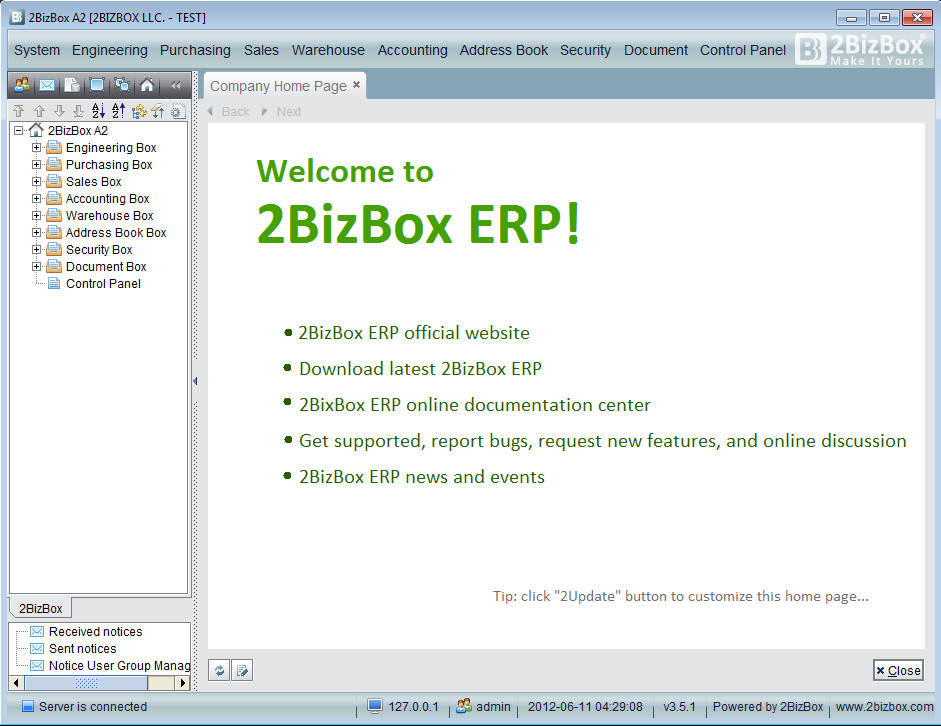
Task: Click Received notices envelope icon
Action: [37, 631]
